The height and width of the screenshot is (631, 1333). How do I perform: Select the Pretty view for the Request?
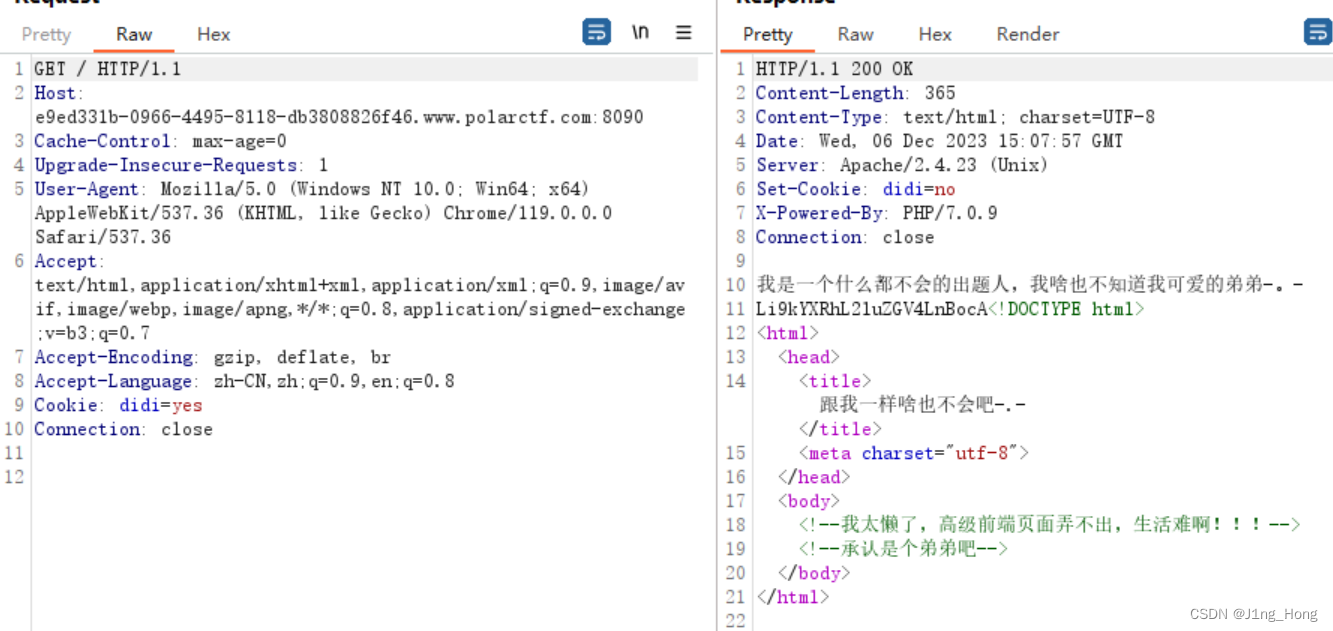[x=46, y=34]
